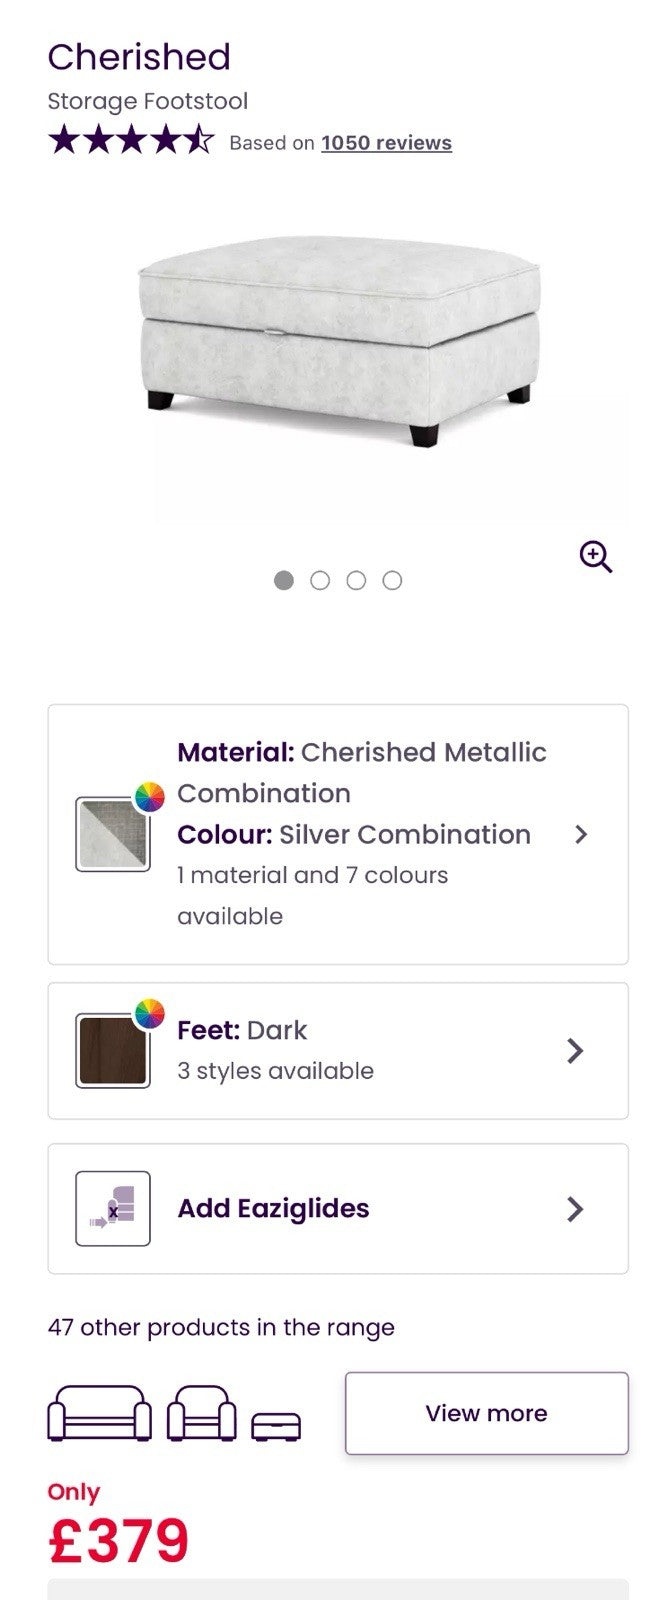Open the Feet: Dark option row
The height and width of the screenshot is (1600, 668).
(x=338, y=1050)
